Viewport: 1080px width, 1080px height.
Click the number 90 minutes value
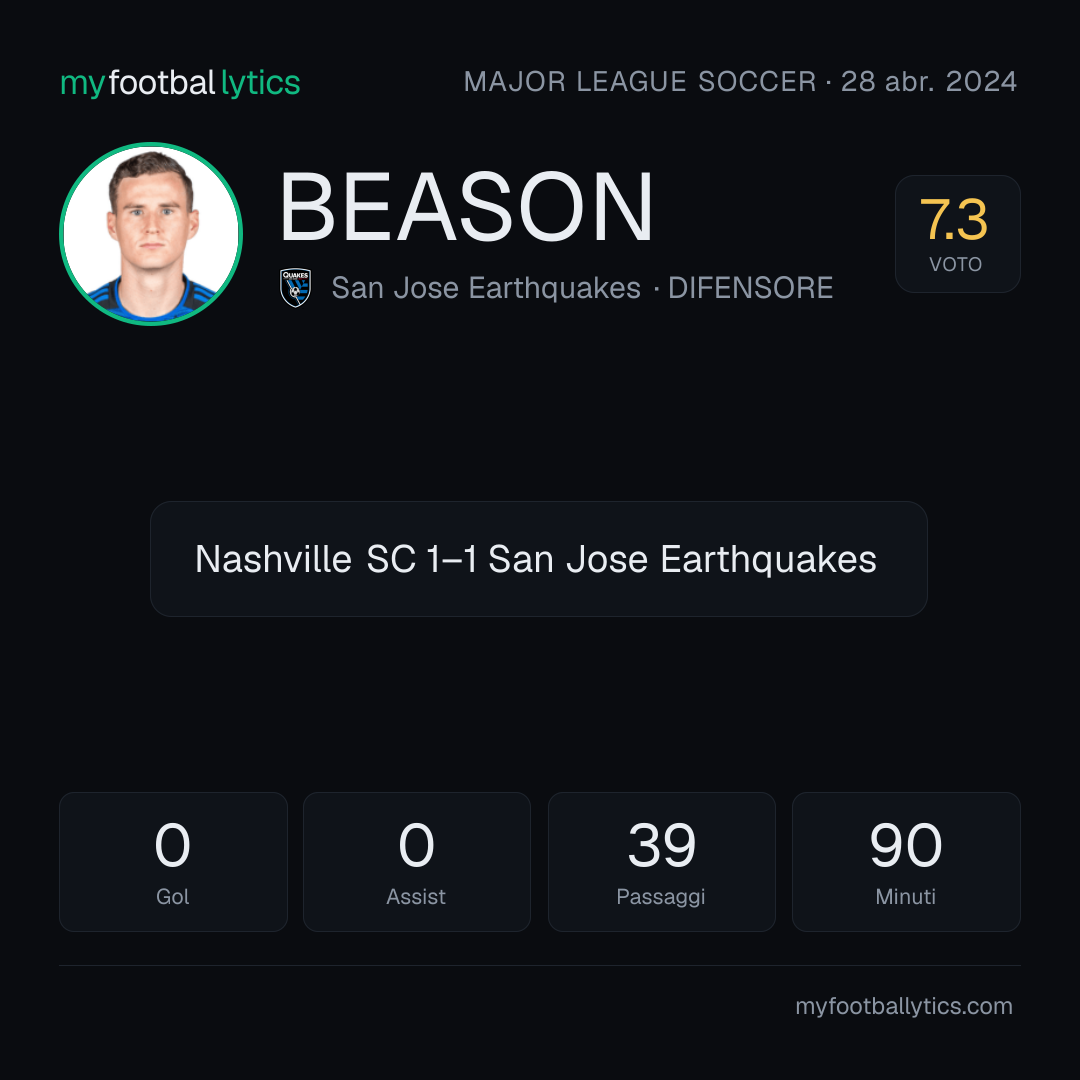(x=906, y=845)
